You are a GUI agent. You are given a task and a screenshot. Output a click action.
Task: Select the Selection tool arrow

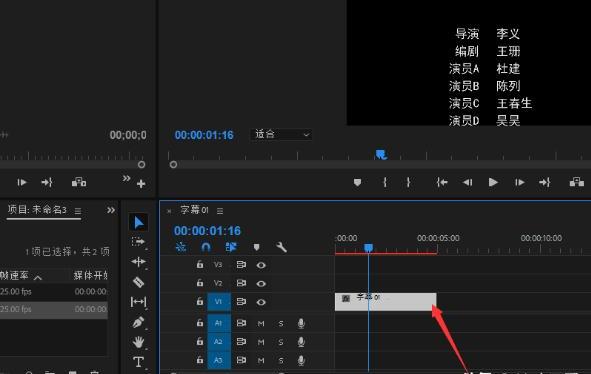138,222
